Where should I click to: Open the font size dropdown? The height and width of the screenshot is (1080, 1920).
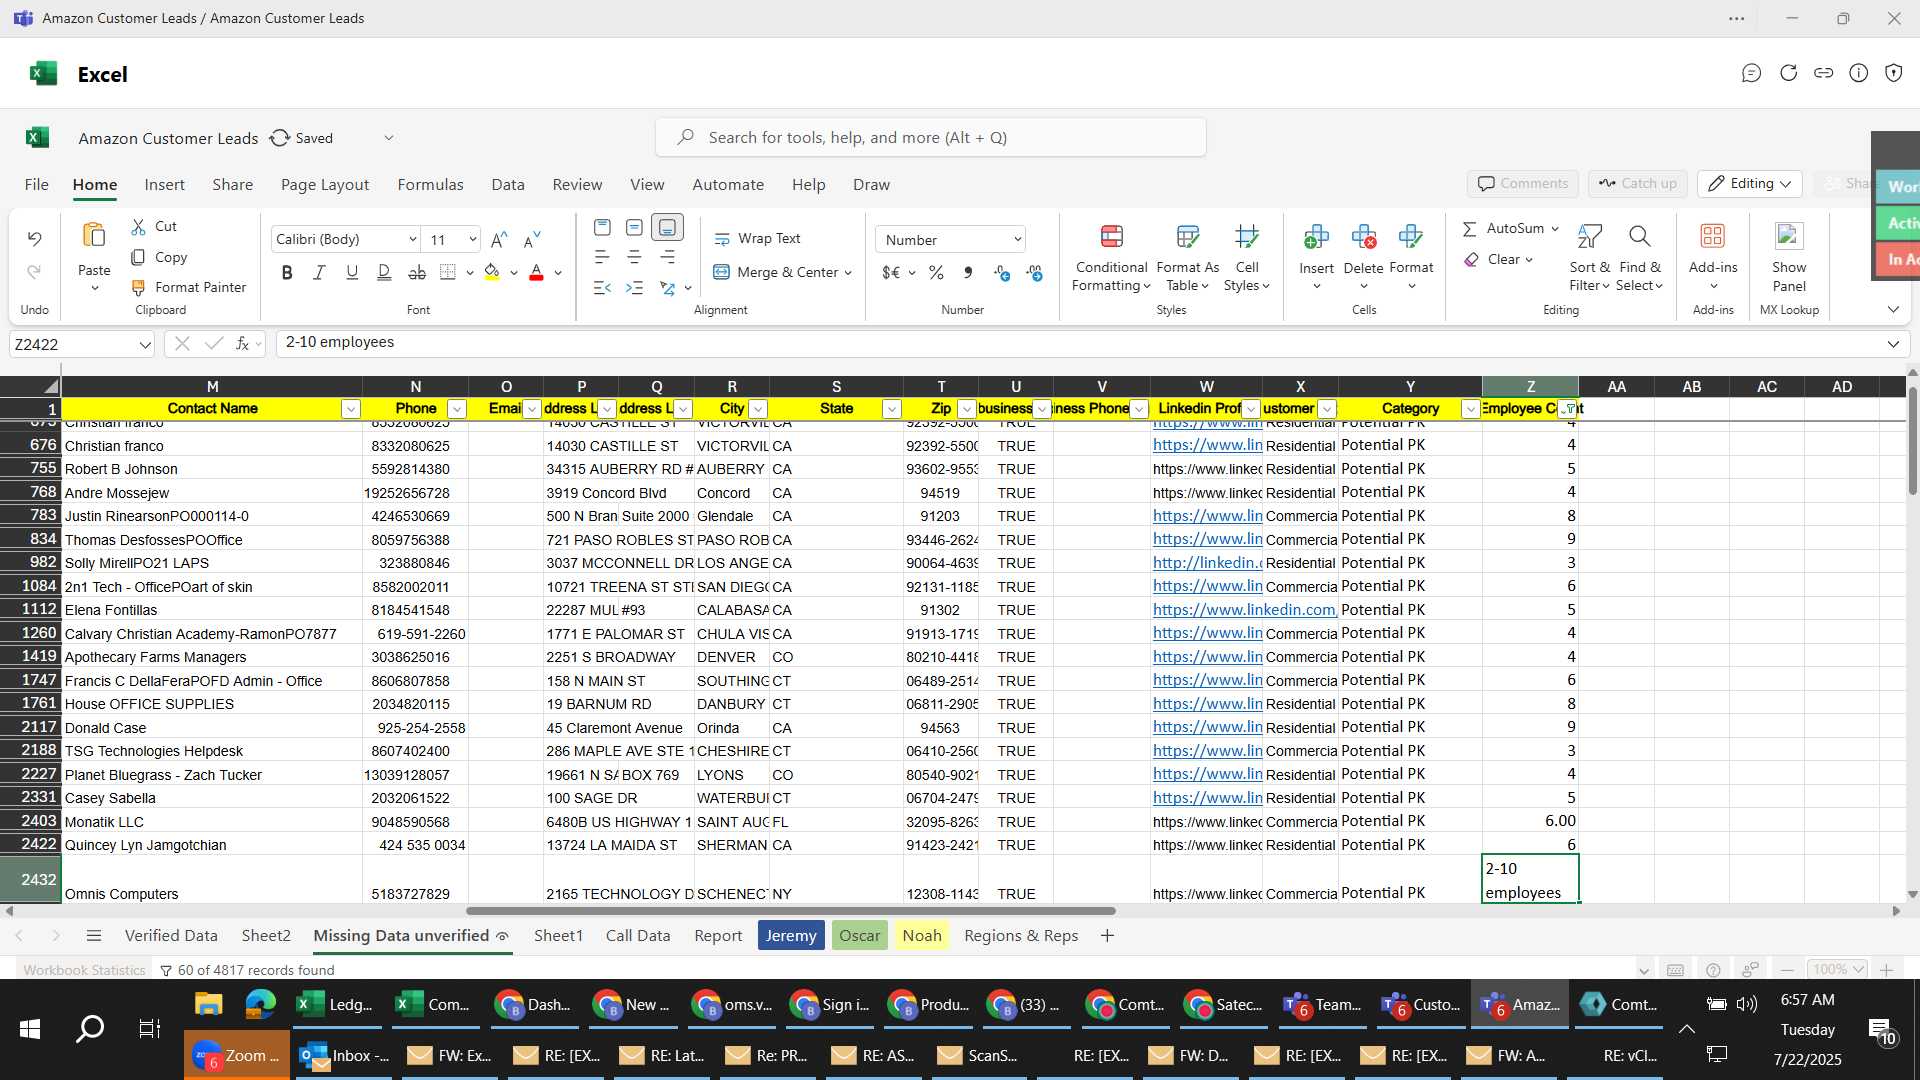pos(472,240)
